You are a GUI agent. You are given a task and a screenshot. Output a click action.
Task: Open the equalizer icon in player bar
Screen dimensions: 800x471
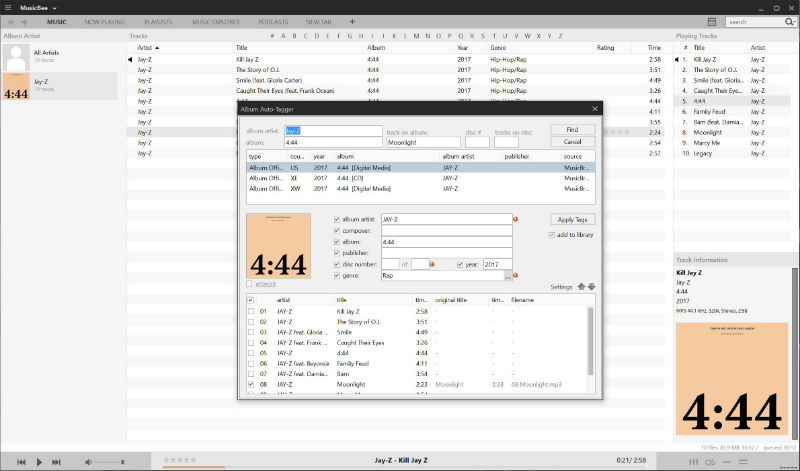pos(696,461)
